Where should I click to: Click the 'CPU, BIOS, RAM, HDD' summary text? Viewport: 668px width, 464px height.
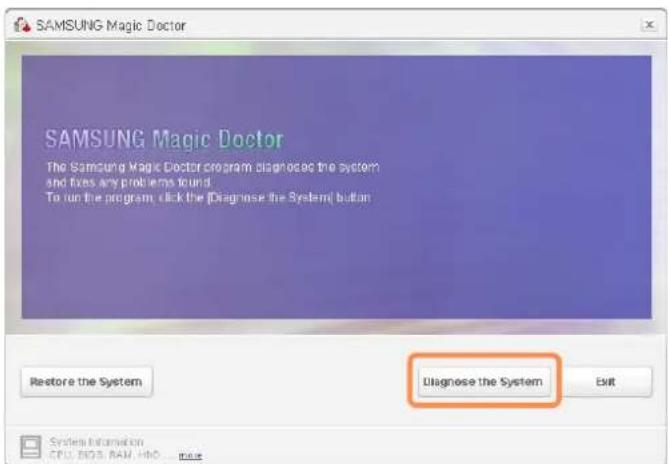[104, 455]
